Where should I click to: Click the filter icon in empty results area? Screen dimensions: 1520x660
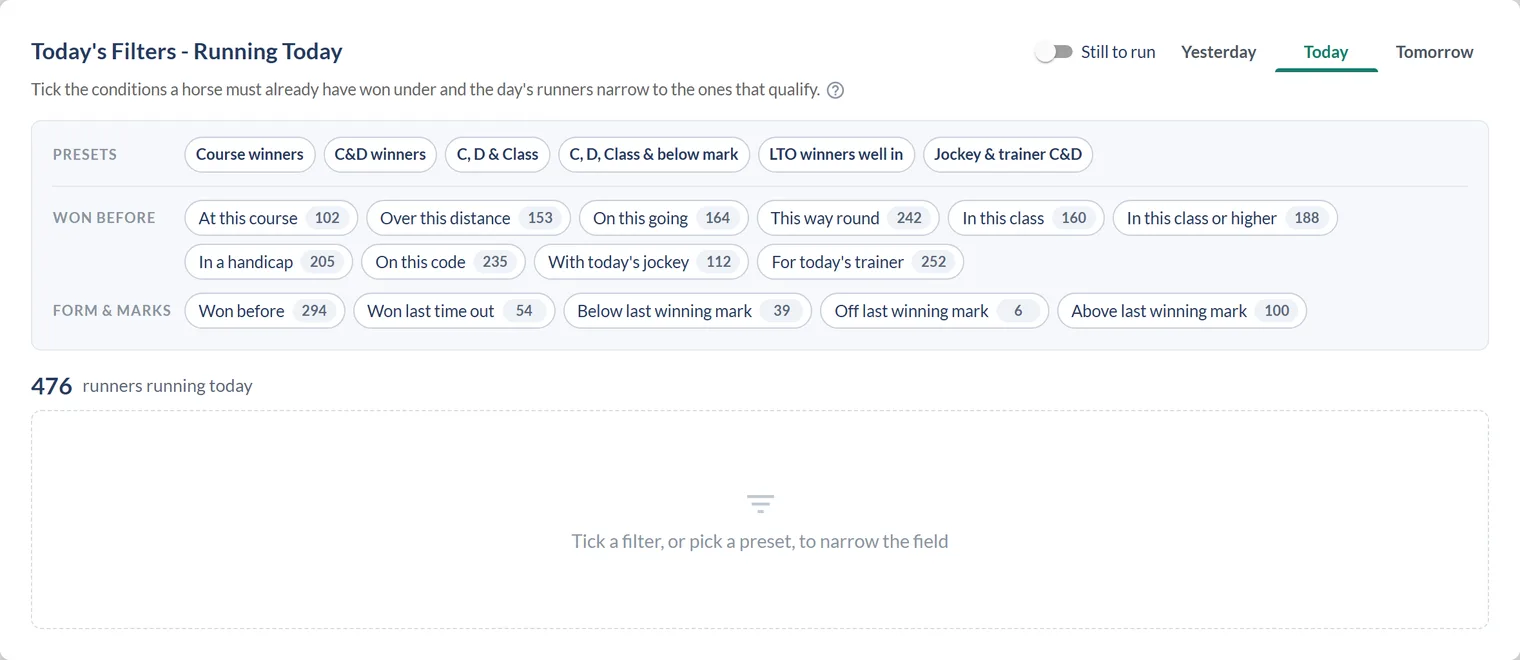click(x=760, y=503)
